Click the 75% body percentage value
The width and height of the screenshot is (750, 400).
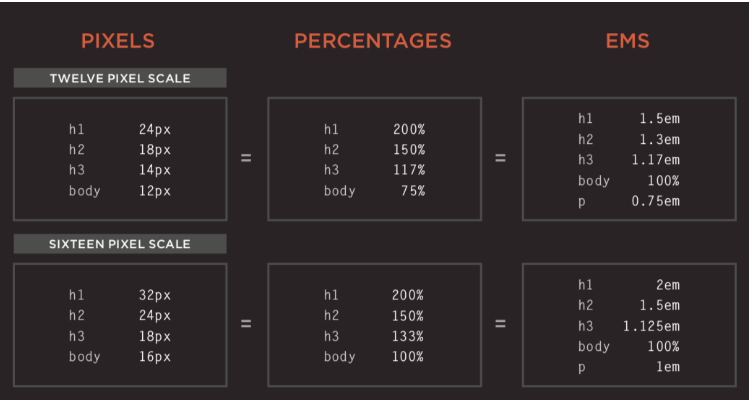413,191
